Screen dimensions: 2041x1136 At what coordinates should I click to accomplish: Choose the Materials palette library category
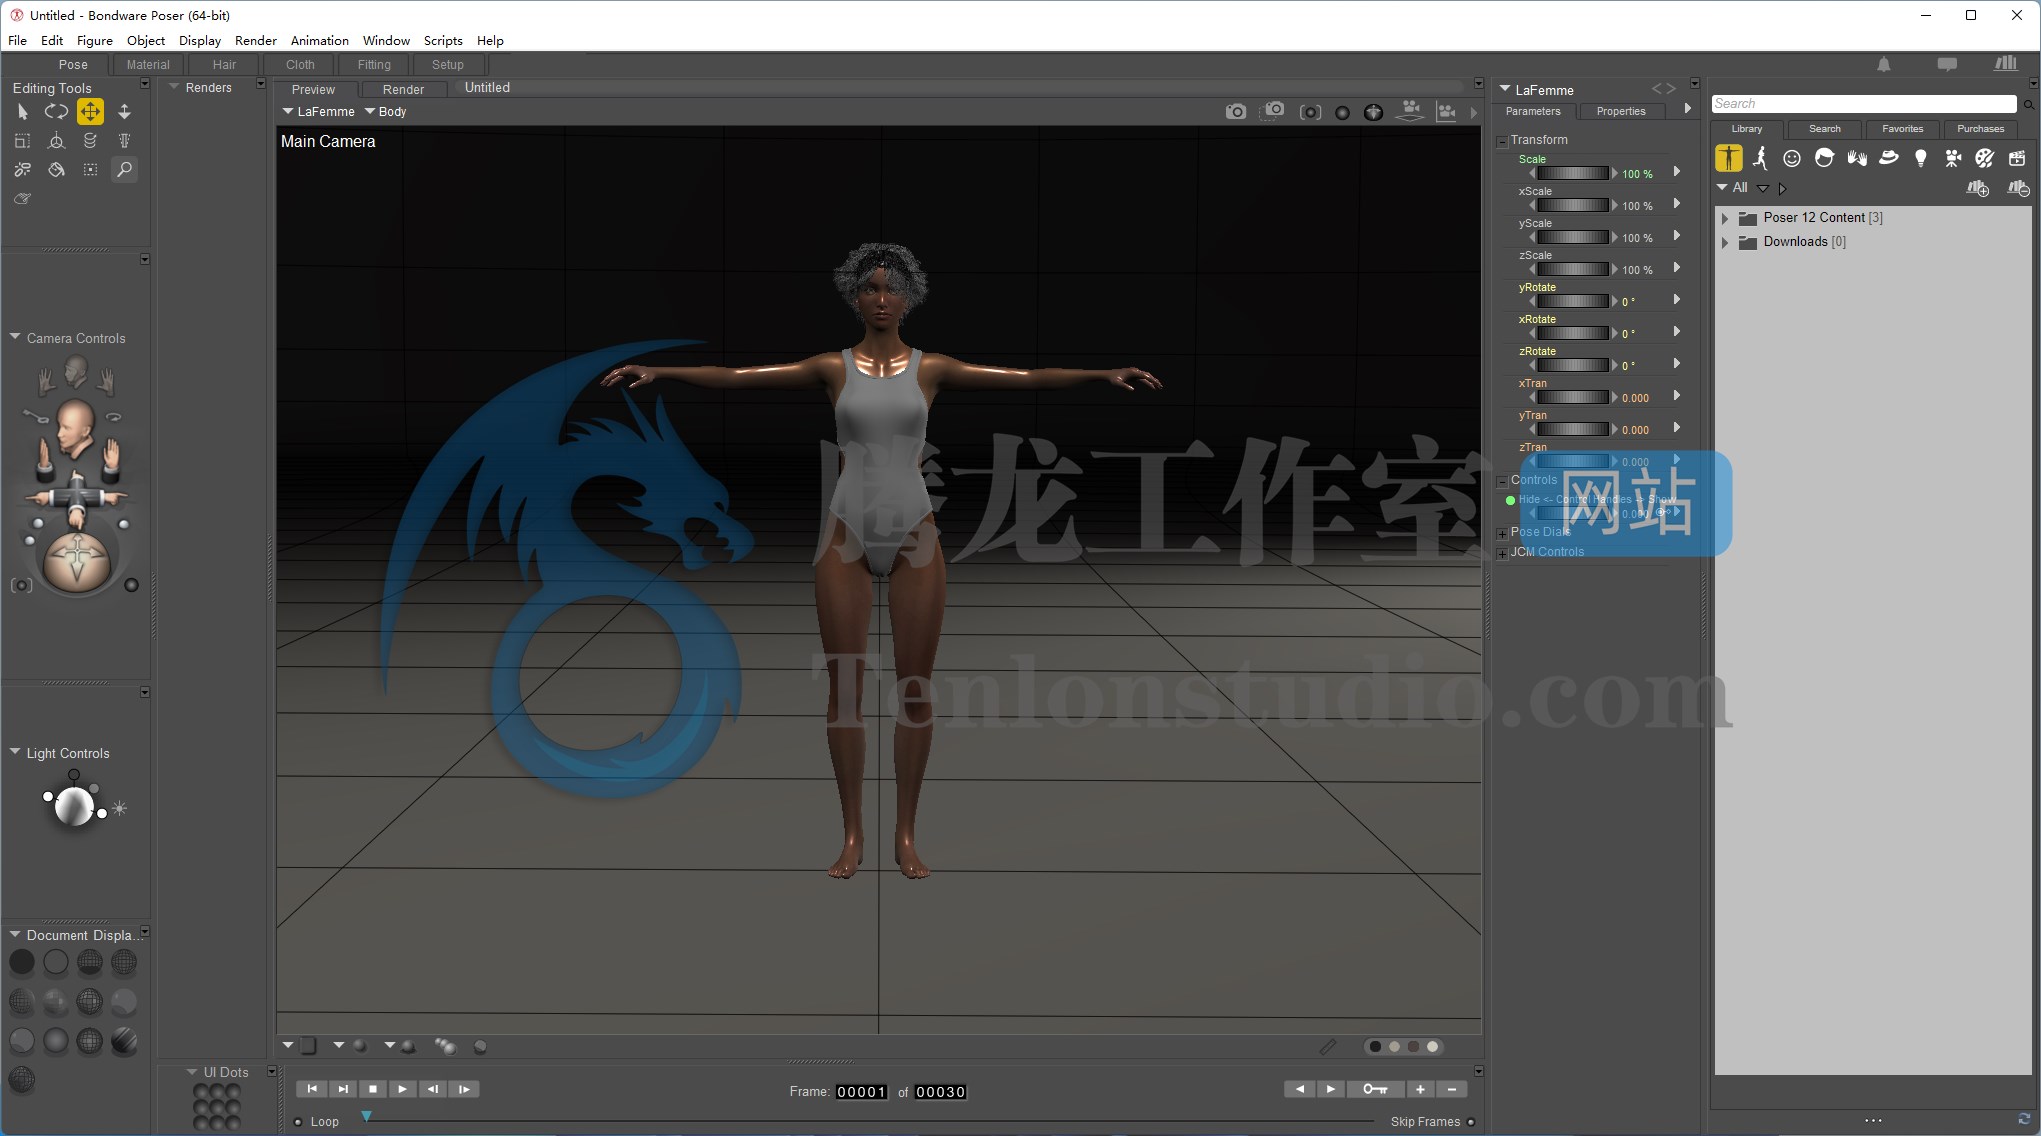[x=1985, y=158]
